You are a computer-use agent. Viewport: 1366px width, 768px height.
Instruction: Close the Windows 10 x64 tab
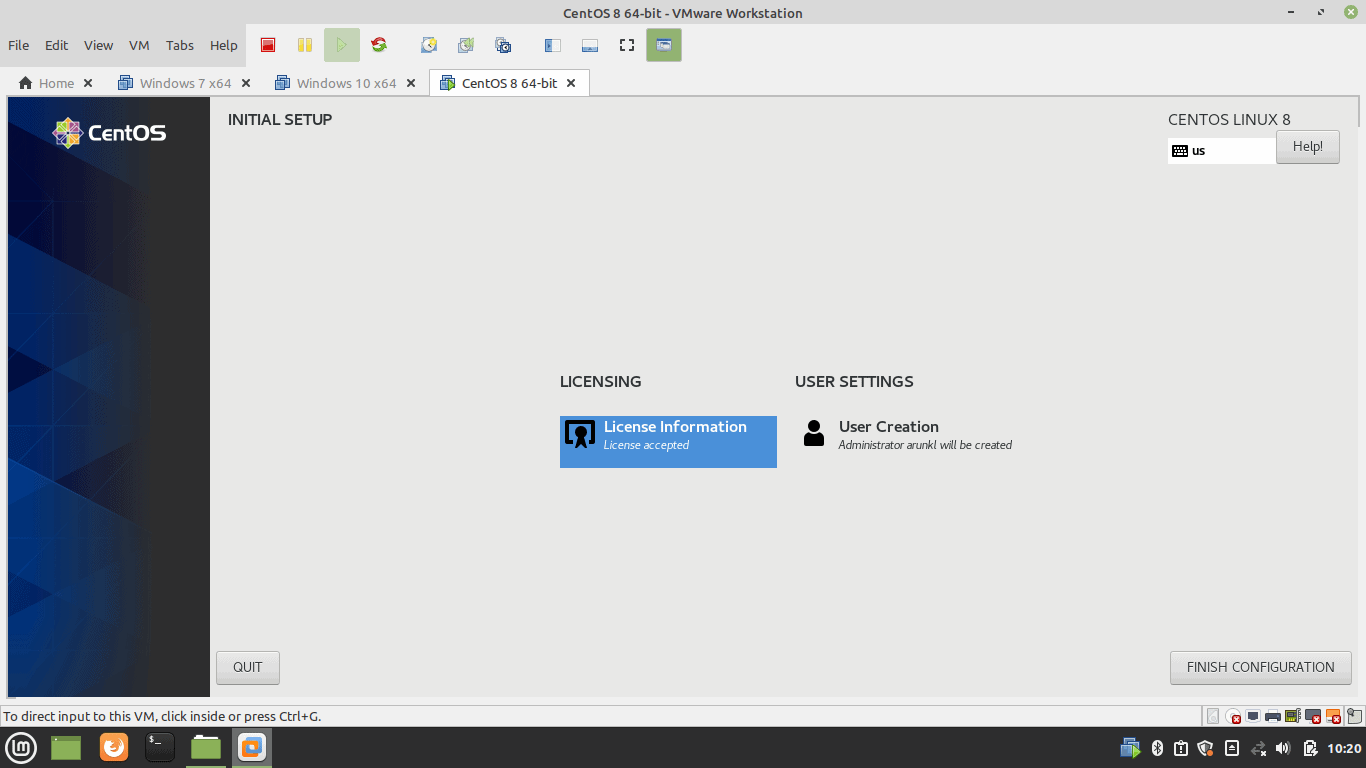coord(411,83)
